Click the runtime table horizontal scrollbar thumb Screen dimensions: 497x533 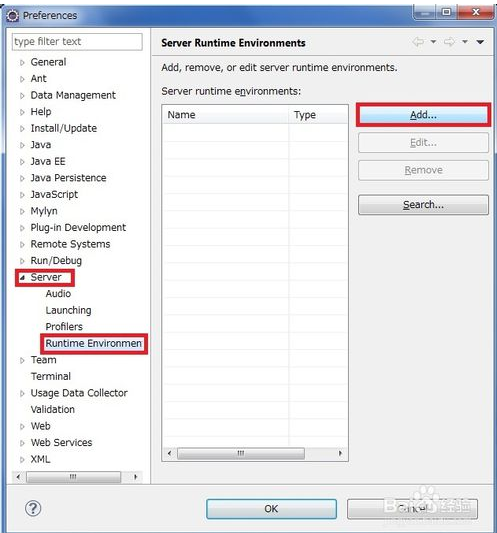241,453
